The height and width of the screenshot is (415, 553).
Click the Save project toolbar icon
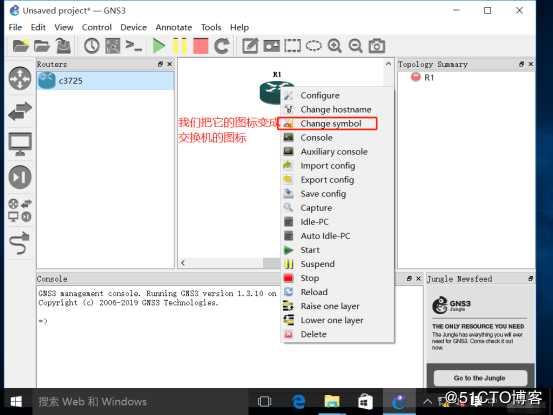(x=63, y=46)
